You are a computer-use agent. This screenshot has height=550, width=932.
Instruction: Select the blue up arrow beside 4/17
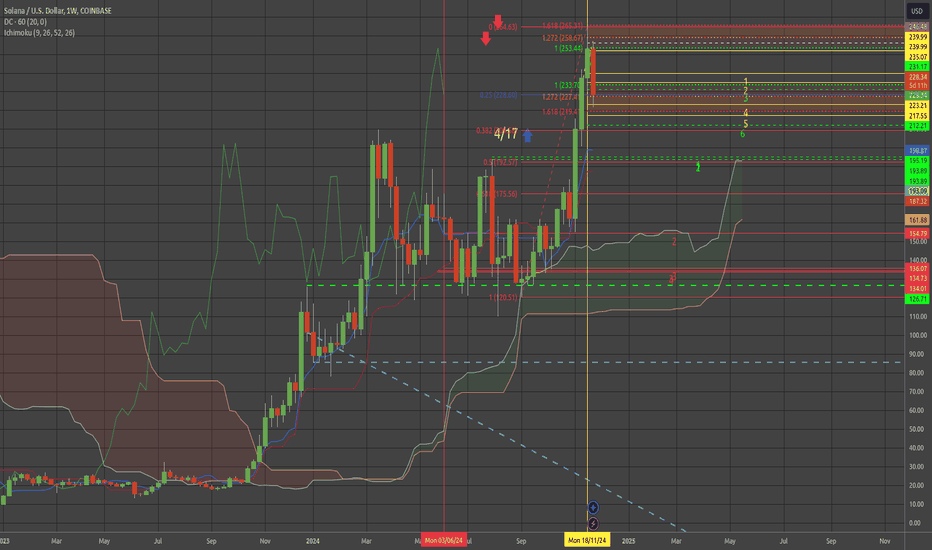527,136
